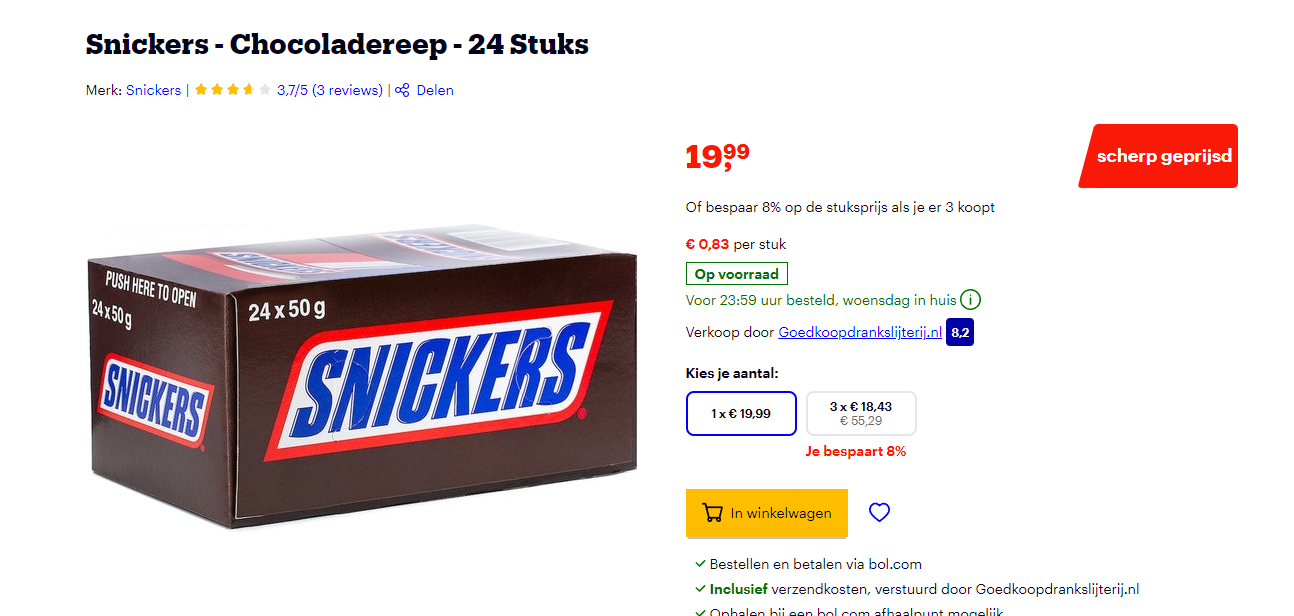The width and height of the screenshot is (1294, 616).
Task: Select the 1 x € 19,99 quantity option
Action: (741, 413)
